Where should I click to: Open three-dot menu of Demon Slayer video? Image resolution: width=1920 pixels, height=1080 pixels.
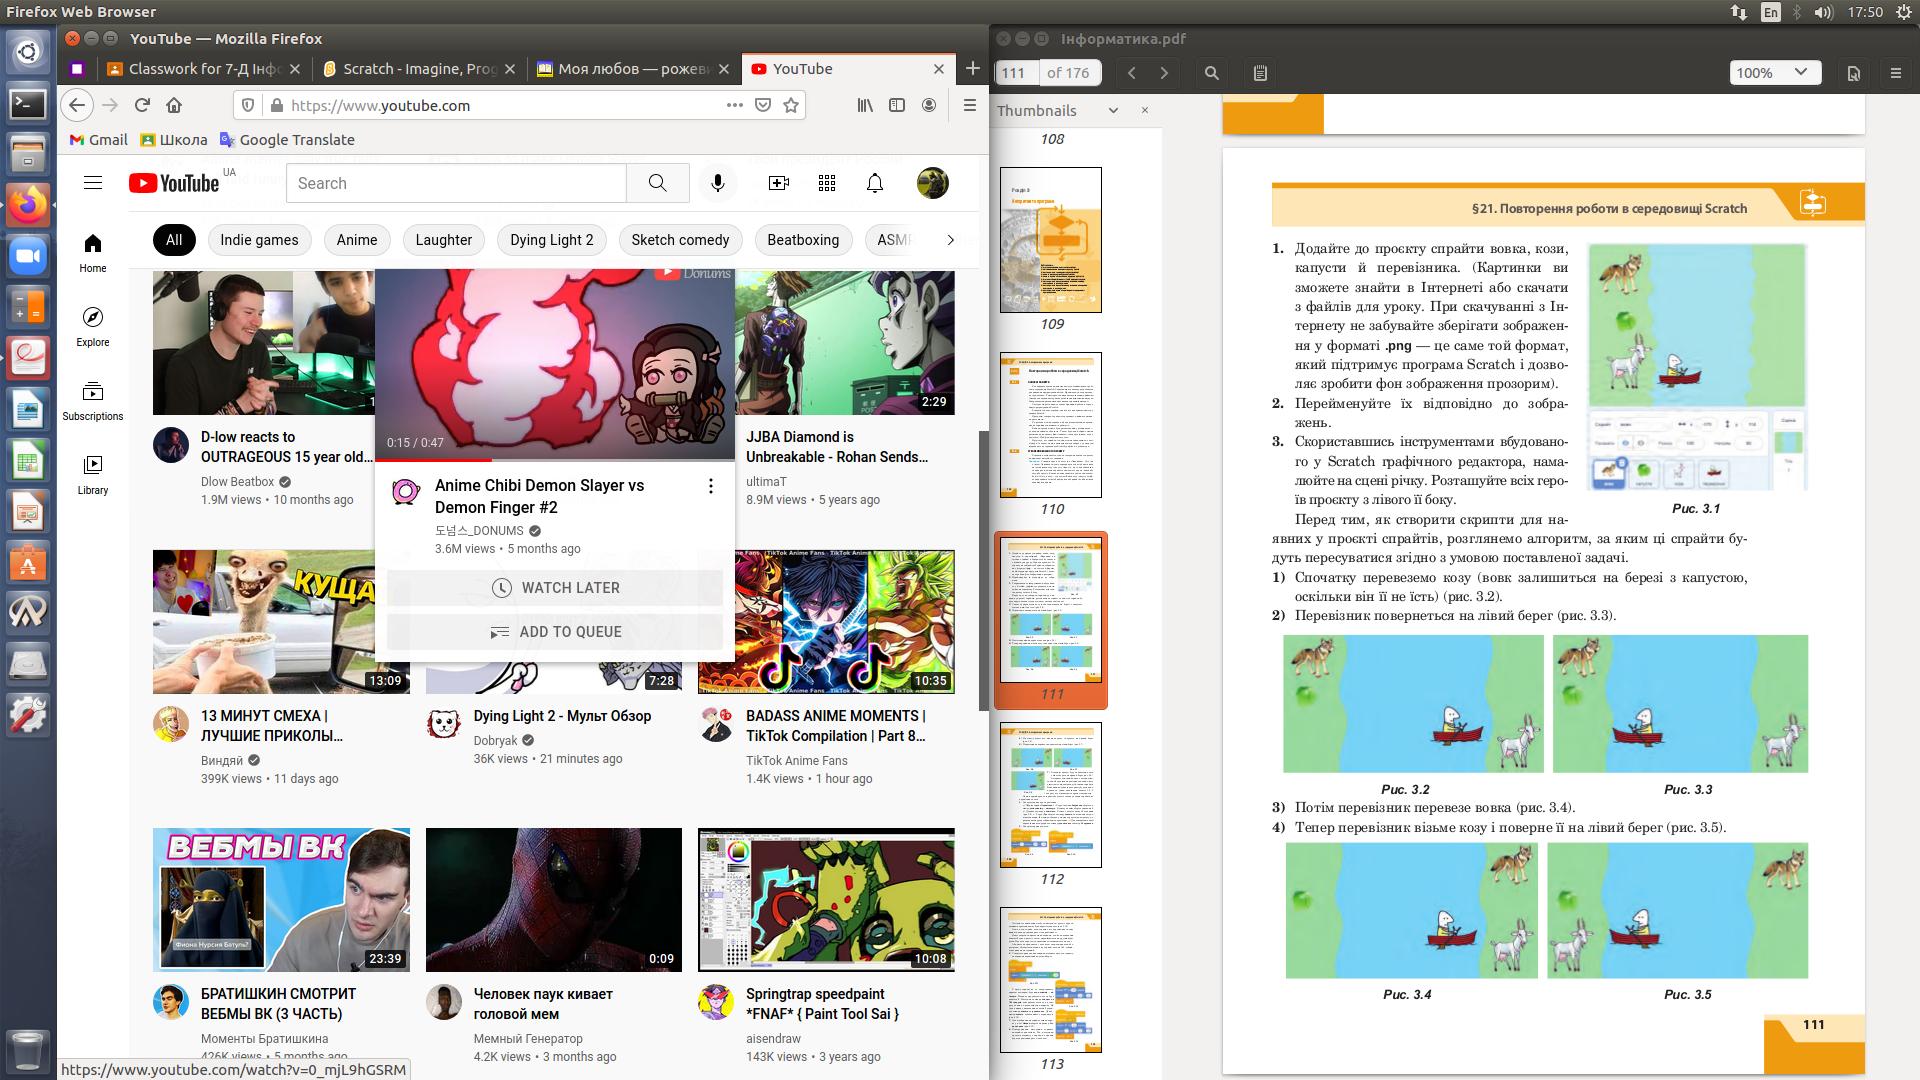click(711, 486)
